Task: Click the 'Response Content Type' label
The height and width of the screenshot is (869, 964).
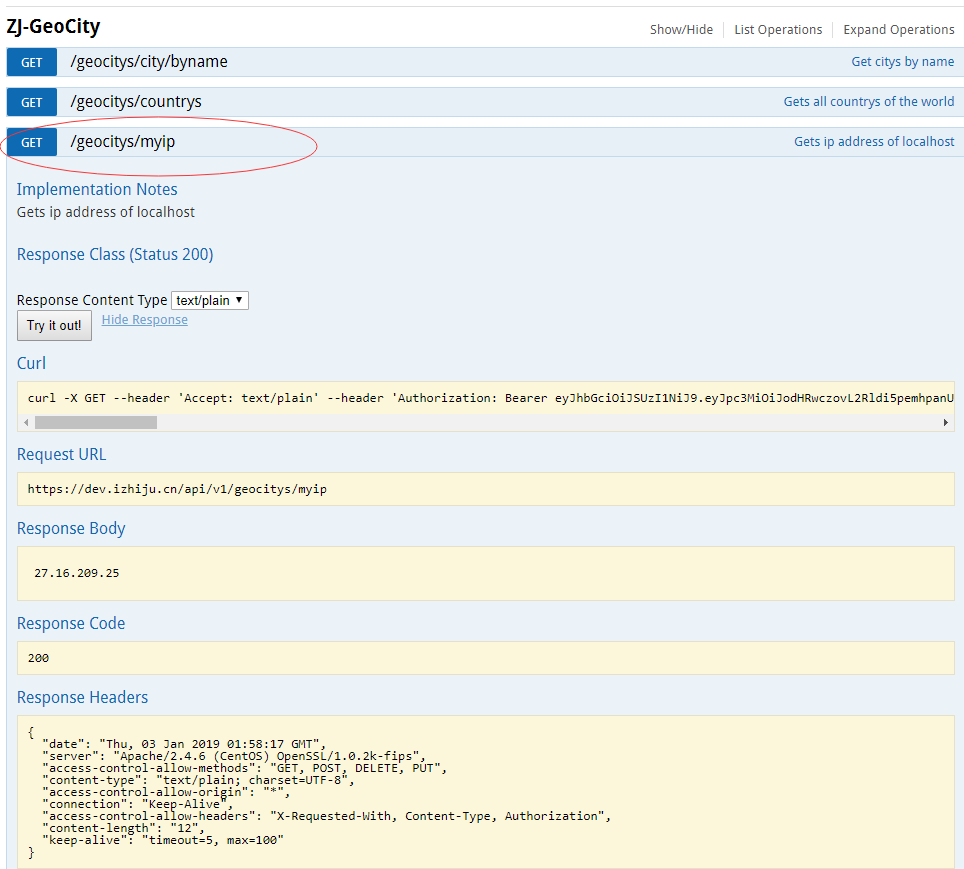Action: [x=92, y=300]
